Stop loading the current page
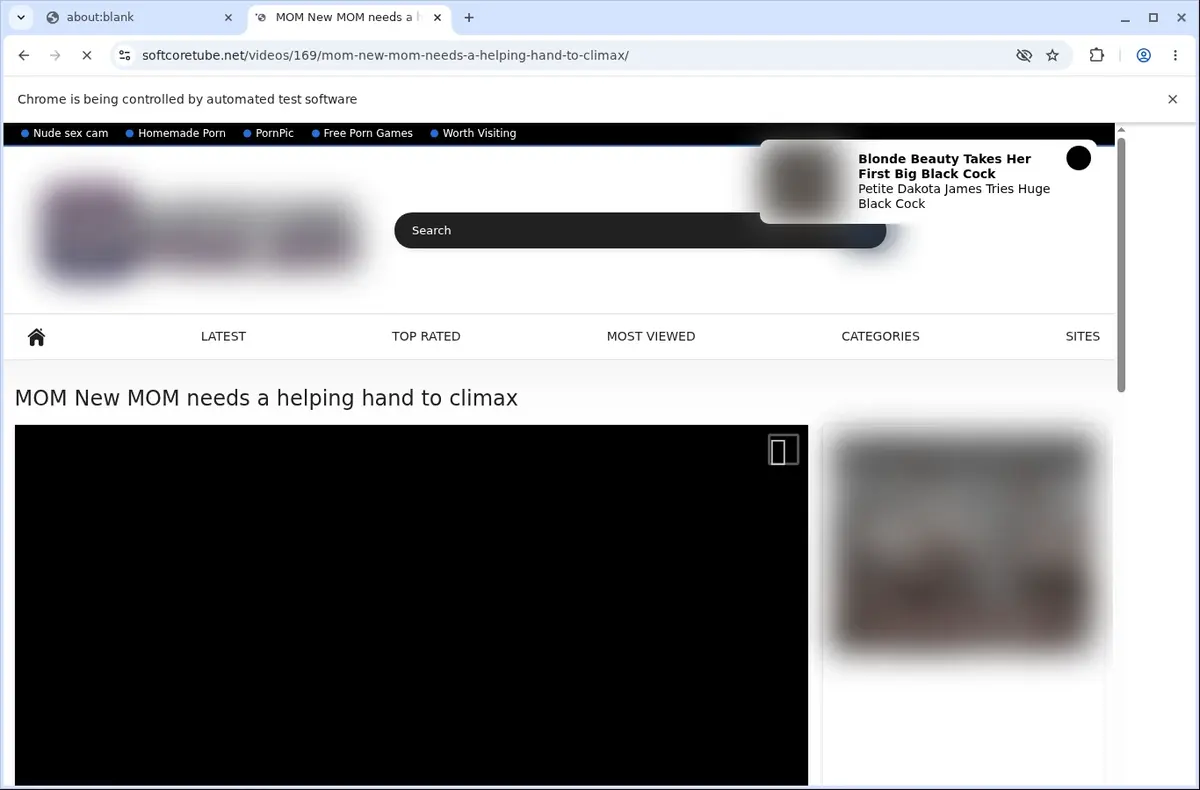This screenshot has height=790, width=1200. click(x=87, y=55)
